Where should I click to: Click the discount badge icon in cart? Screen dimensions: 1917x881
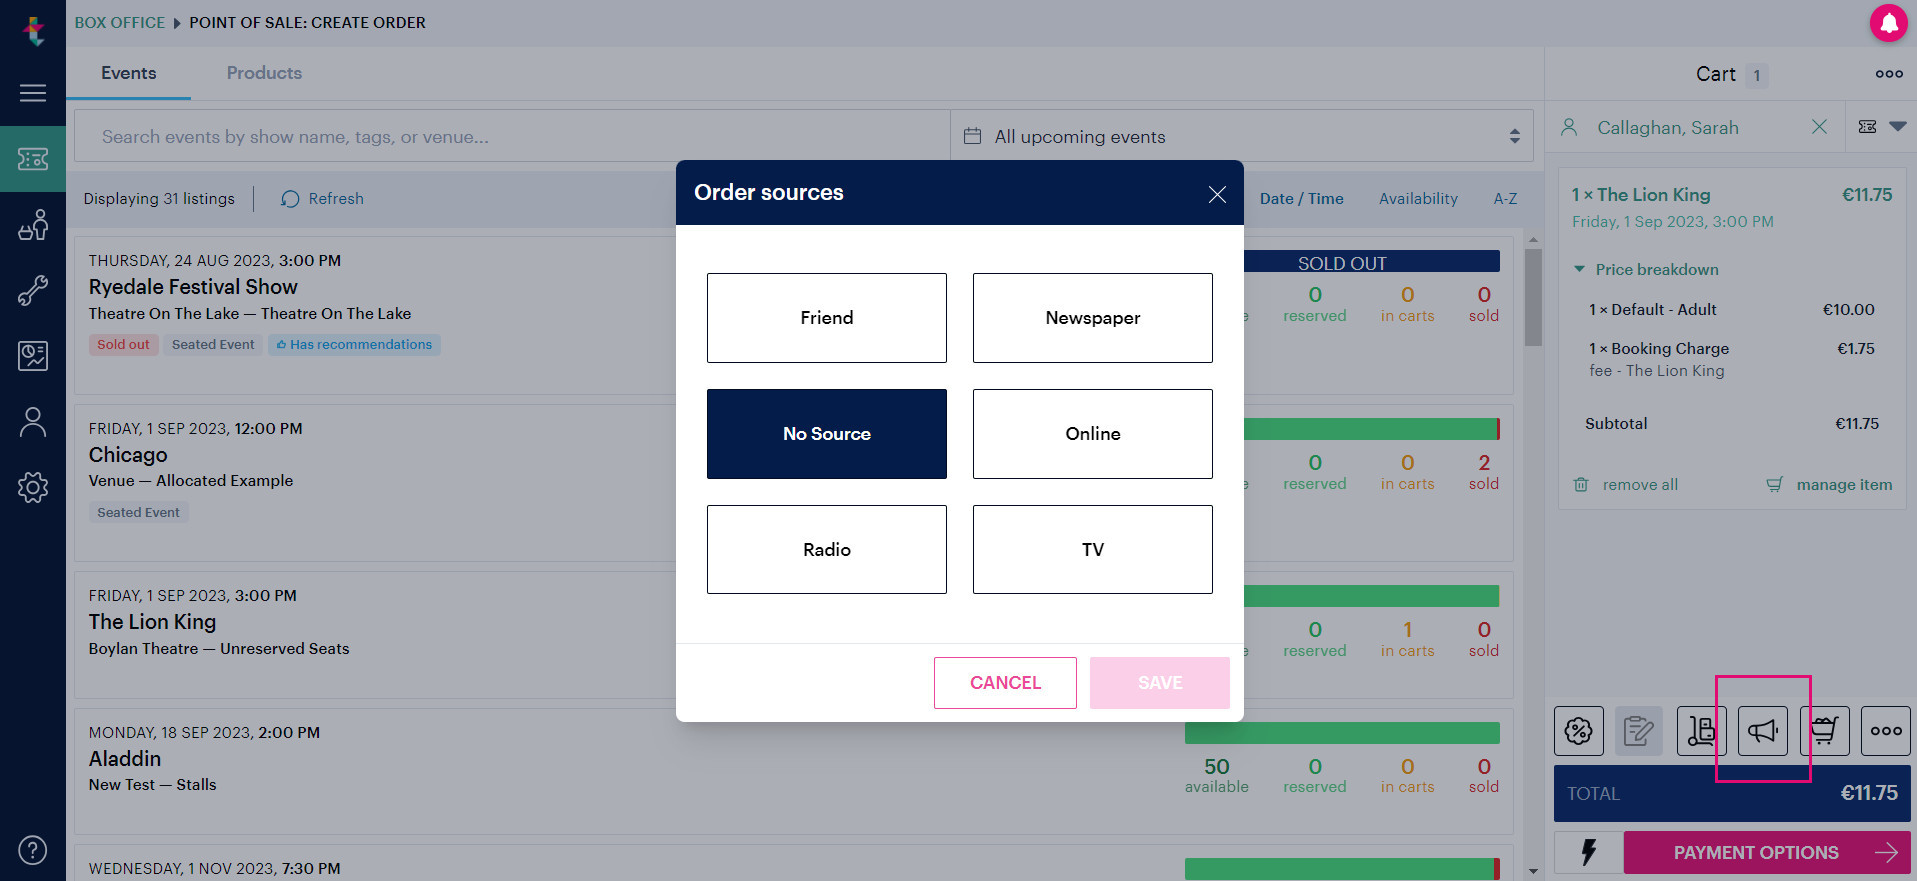pos(1579,731)
